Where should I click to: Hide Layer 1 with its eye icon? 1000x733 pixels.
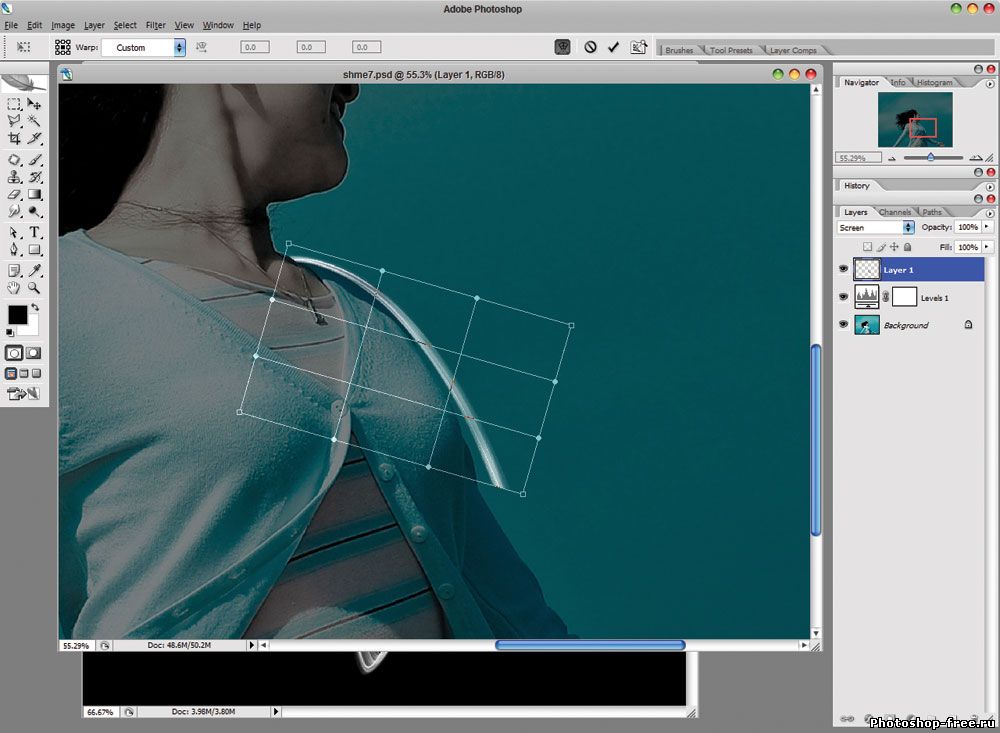click(843, 269)
